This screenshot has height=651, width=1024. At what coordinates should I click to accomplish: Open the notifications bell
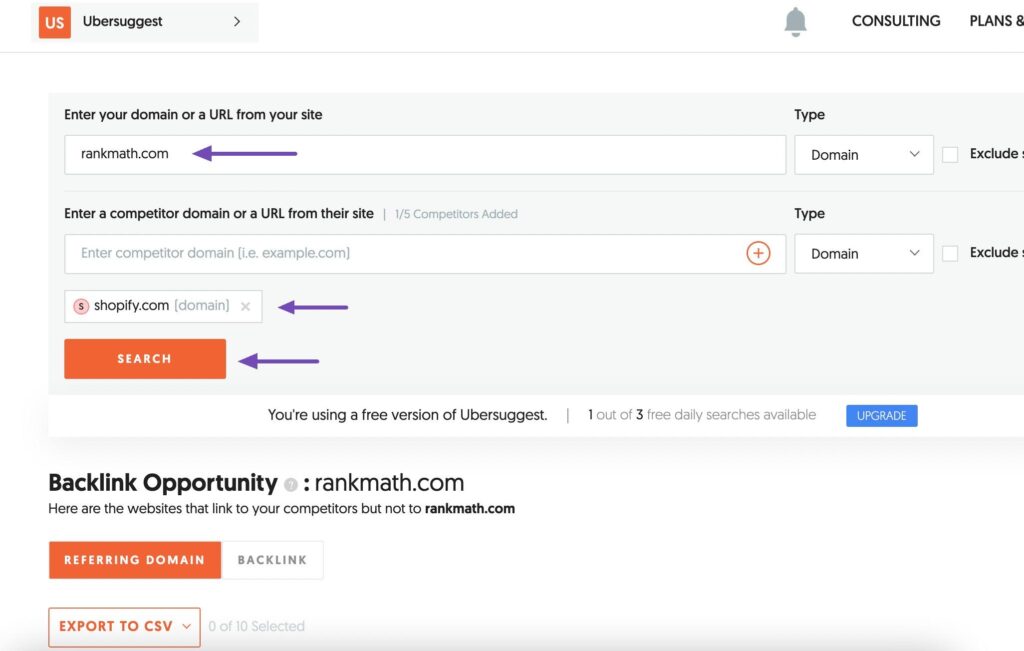[795, 22]
